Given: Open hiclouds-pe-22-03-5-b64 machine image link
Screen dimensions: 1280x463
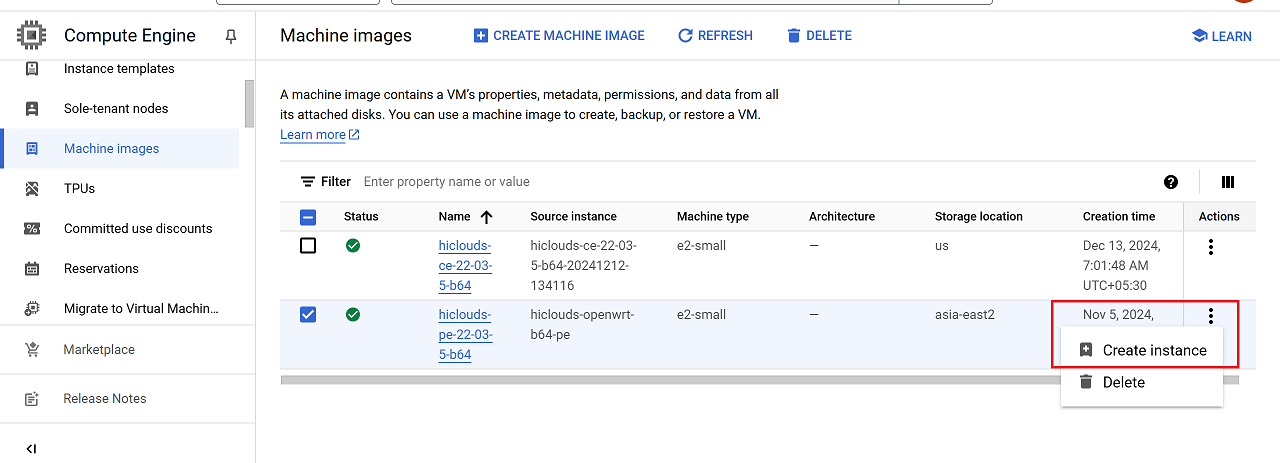Looking at the screenshot, I should (465, 334).
